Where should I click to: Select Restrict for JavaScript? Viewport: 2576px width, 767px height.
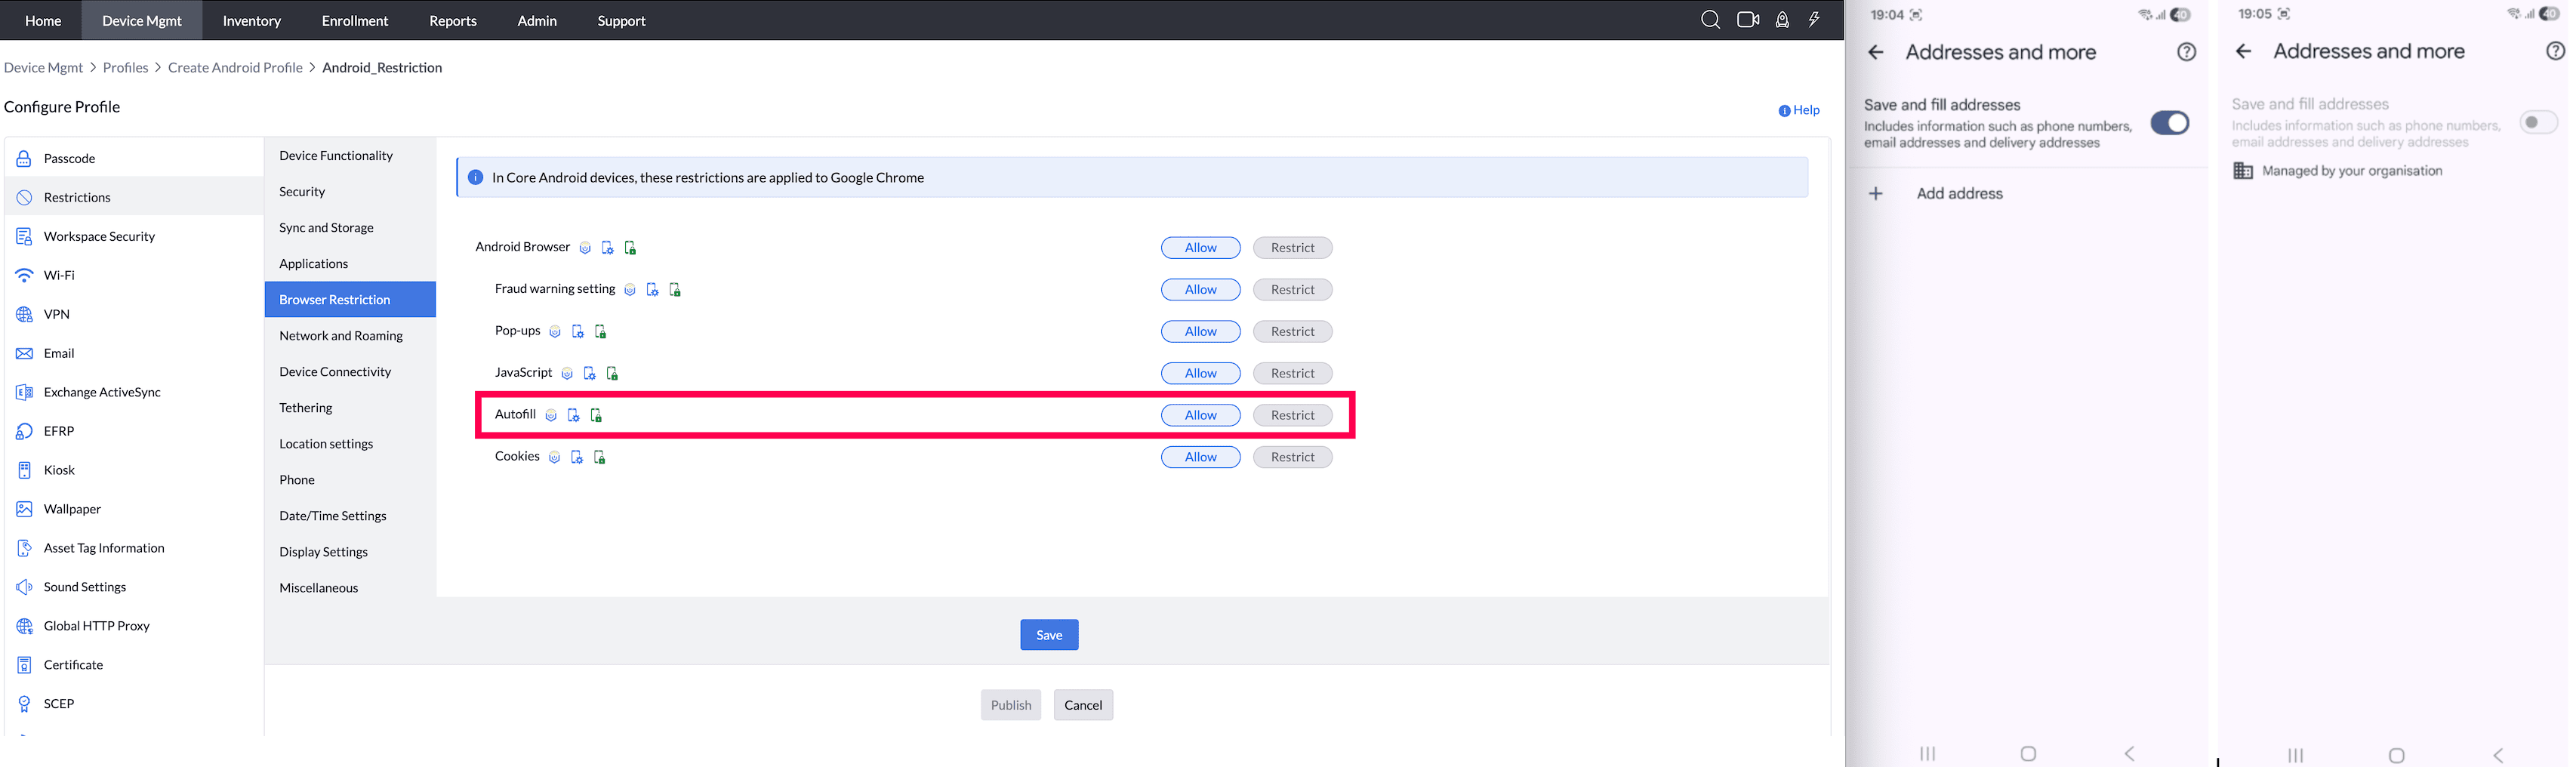click(x=1293, y=374)
